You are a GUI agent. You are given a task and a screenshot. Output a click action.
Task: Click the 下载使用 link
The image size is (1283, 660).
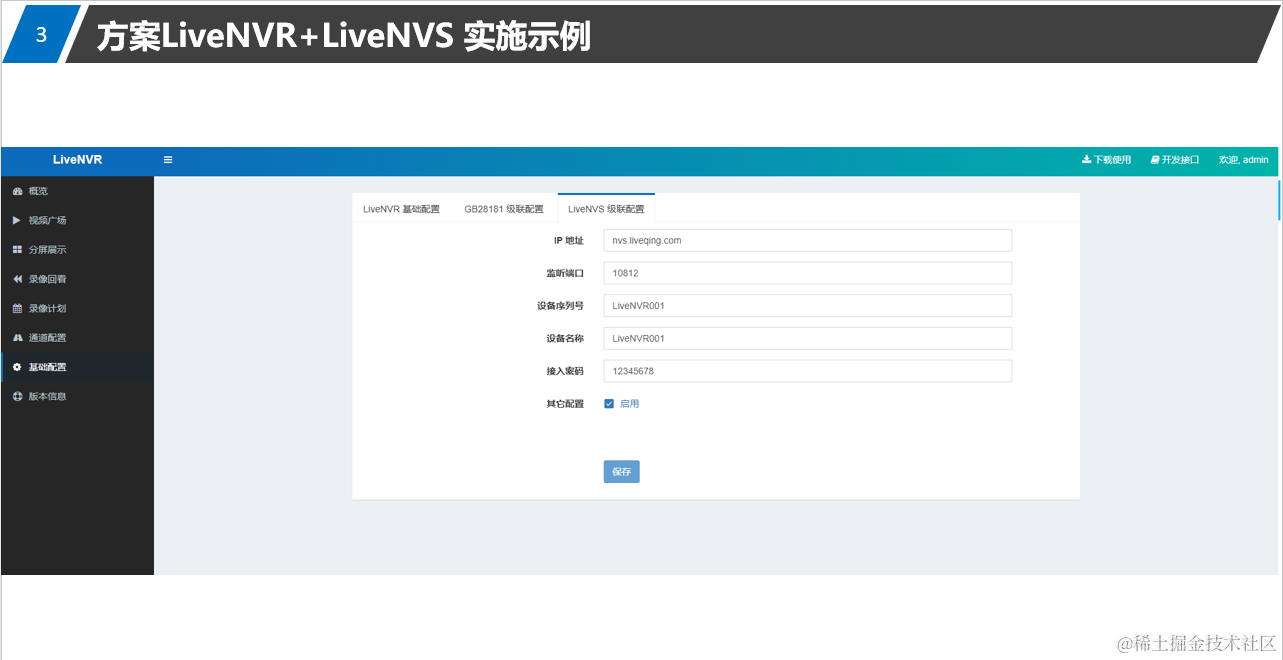[1107, 160]
